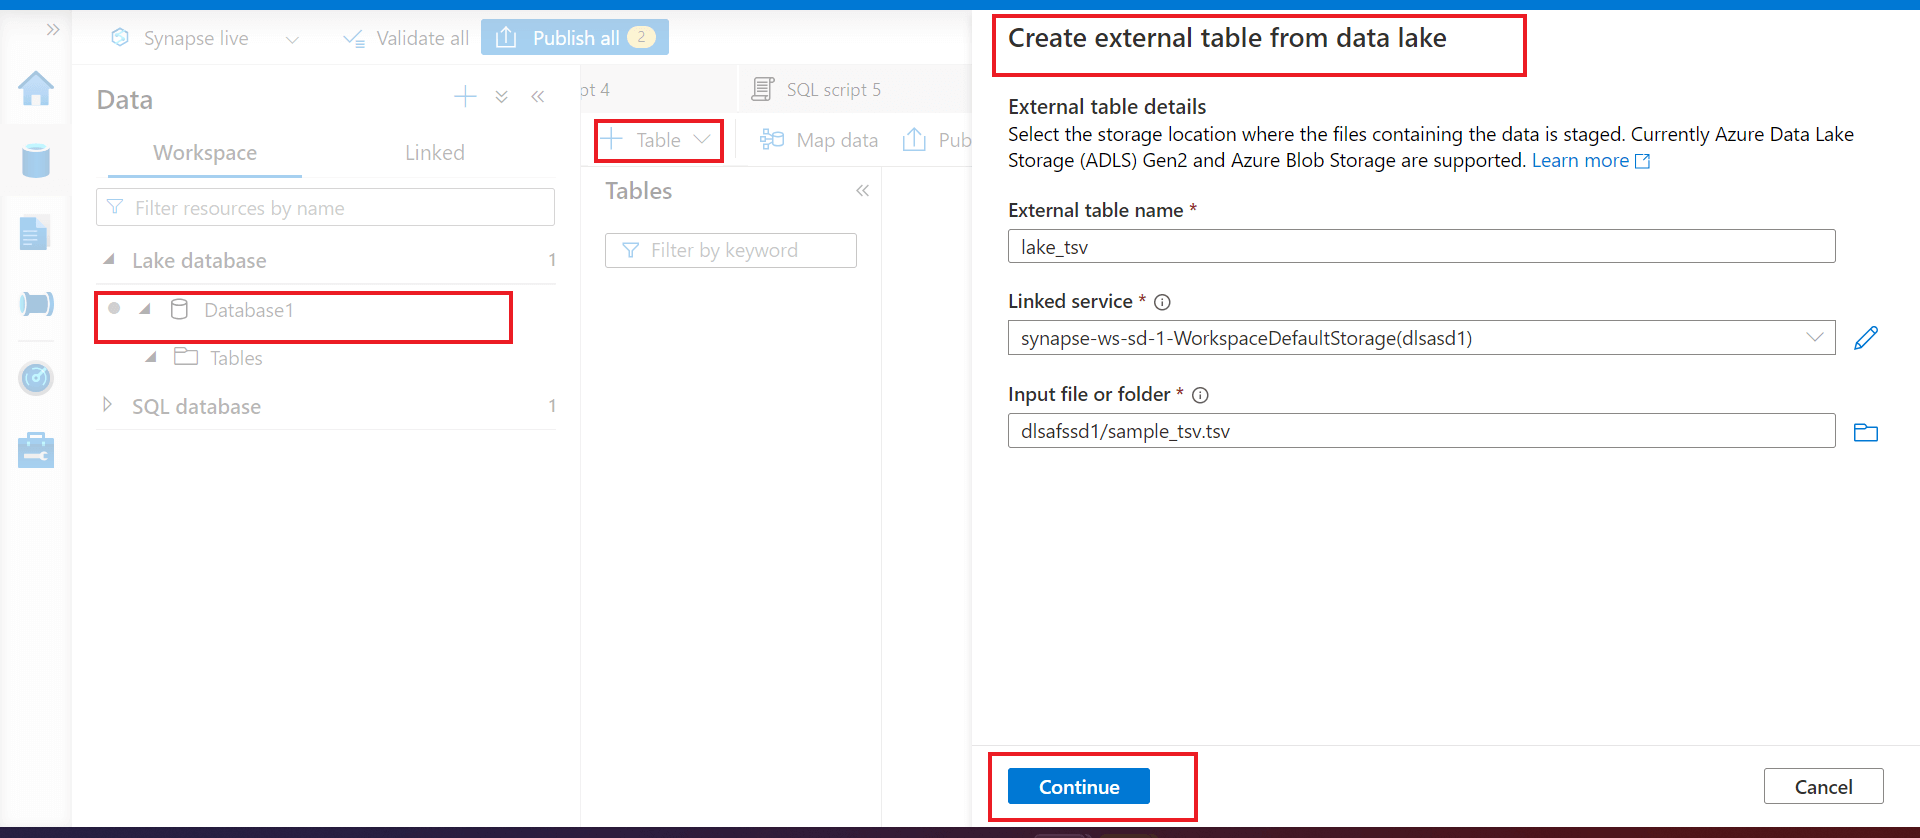Switch to the Linked tab
Viewport: 1920px width, 838px height.
(x=434, y=153)
